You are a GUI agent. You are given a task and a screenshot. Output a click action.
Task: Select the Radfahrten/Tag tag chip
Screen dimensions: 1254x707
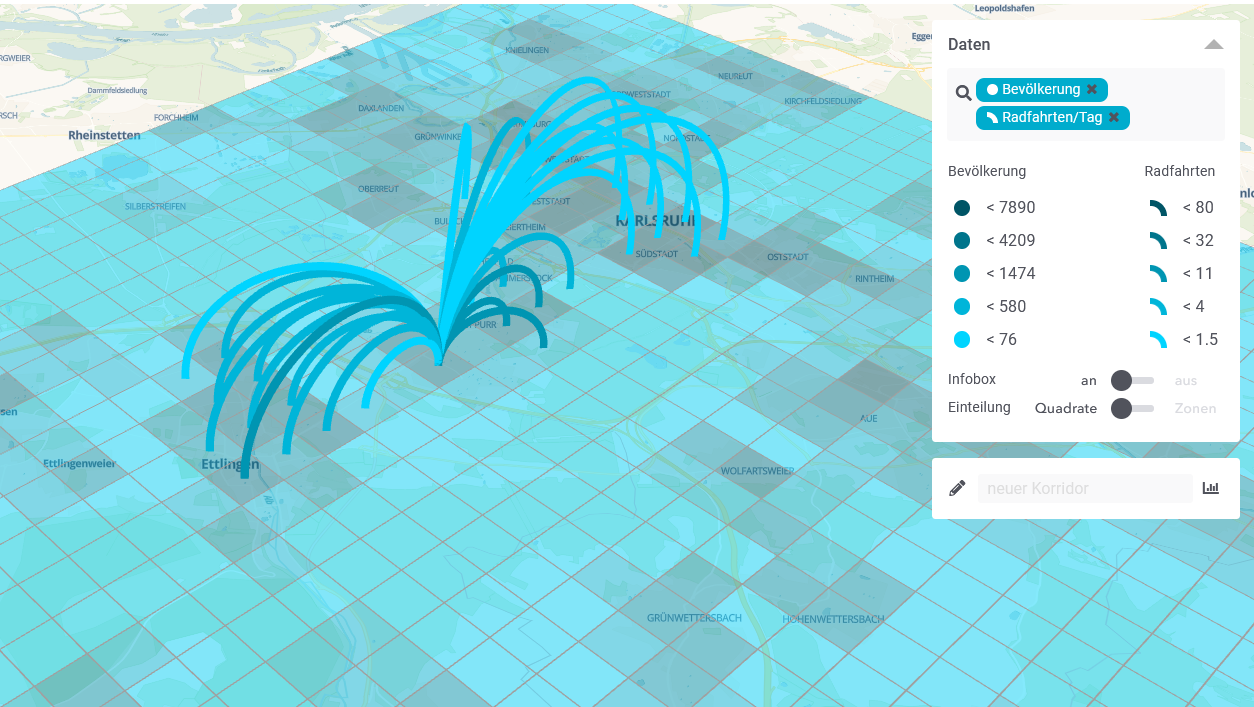[x=1043, y=118]
